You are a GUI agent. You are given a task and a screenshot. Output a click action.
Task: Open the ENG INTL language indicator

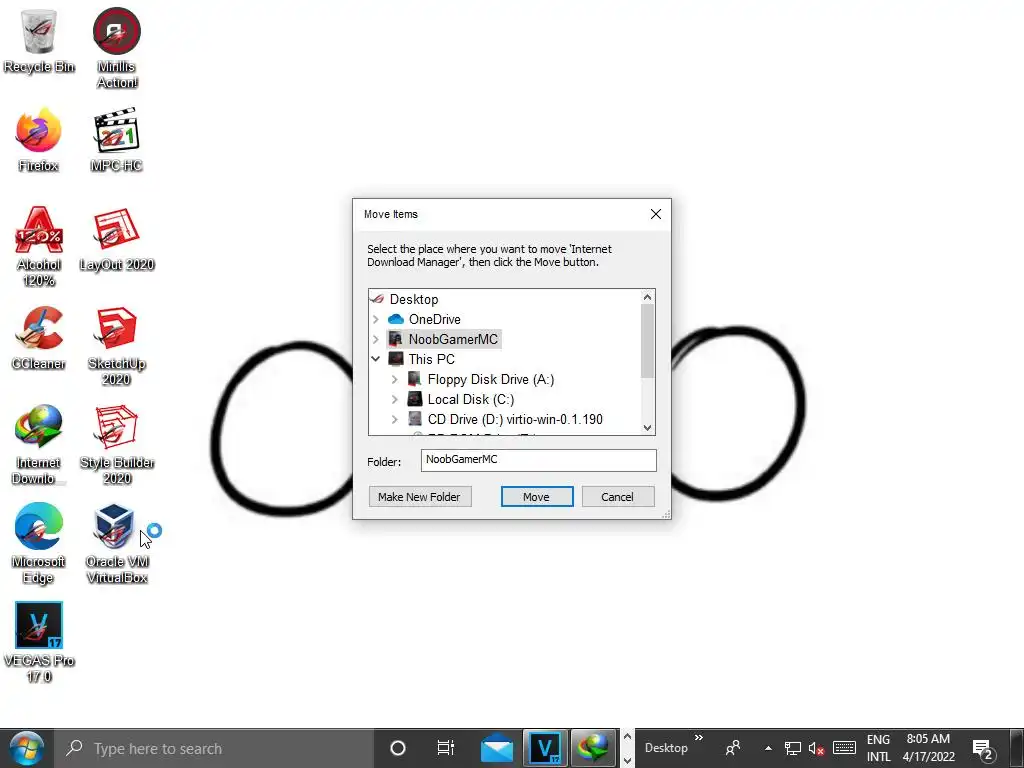point(878,748)
